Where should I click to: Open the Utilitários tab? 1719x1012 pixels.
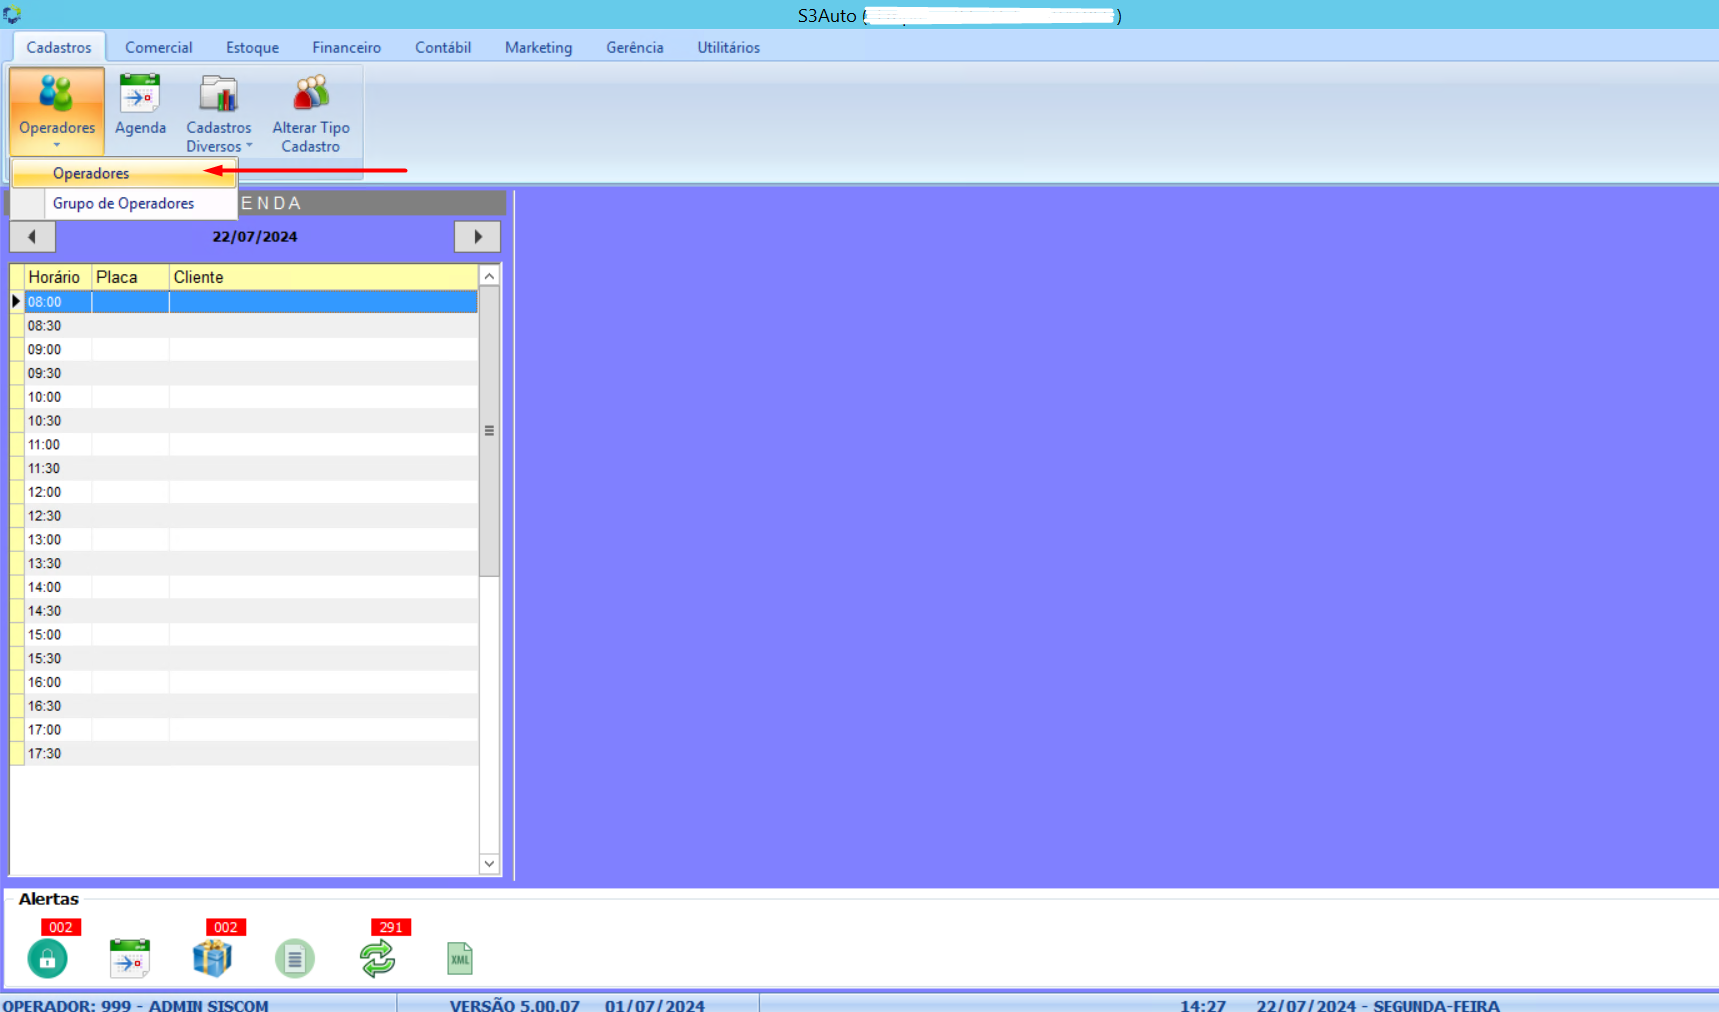pos(728,47)
